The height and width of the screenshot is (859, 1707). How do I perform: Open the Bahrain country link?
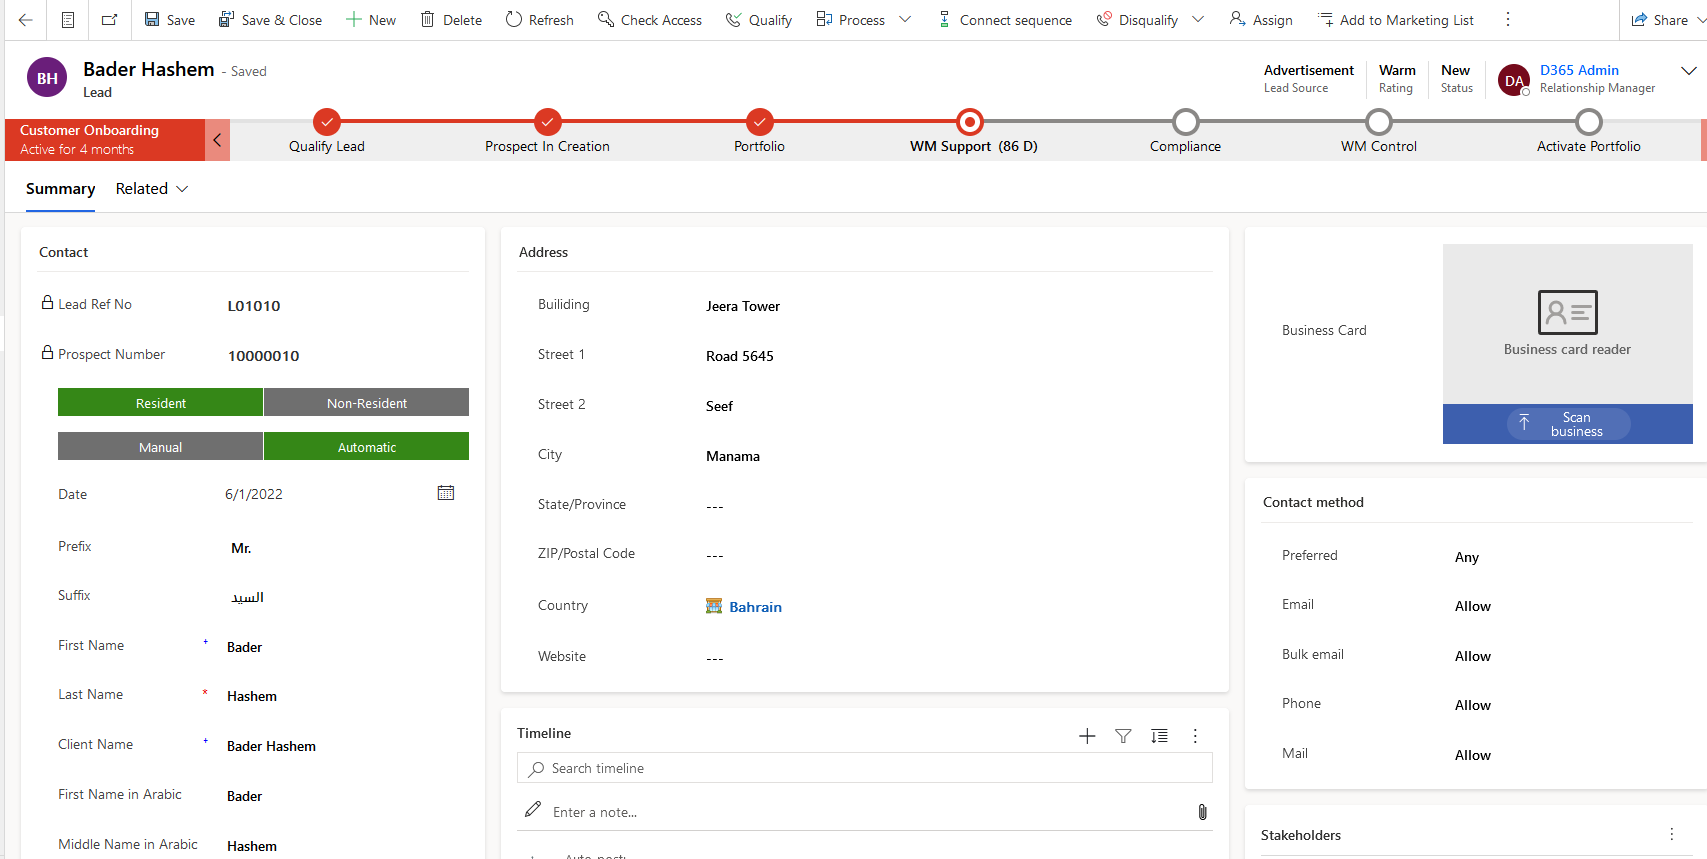click(755, 607)
